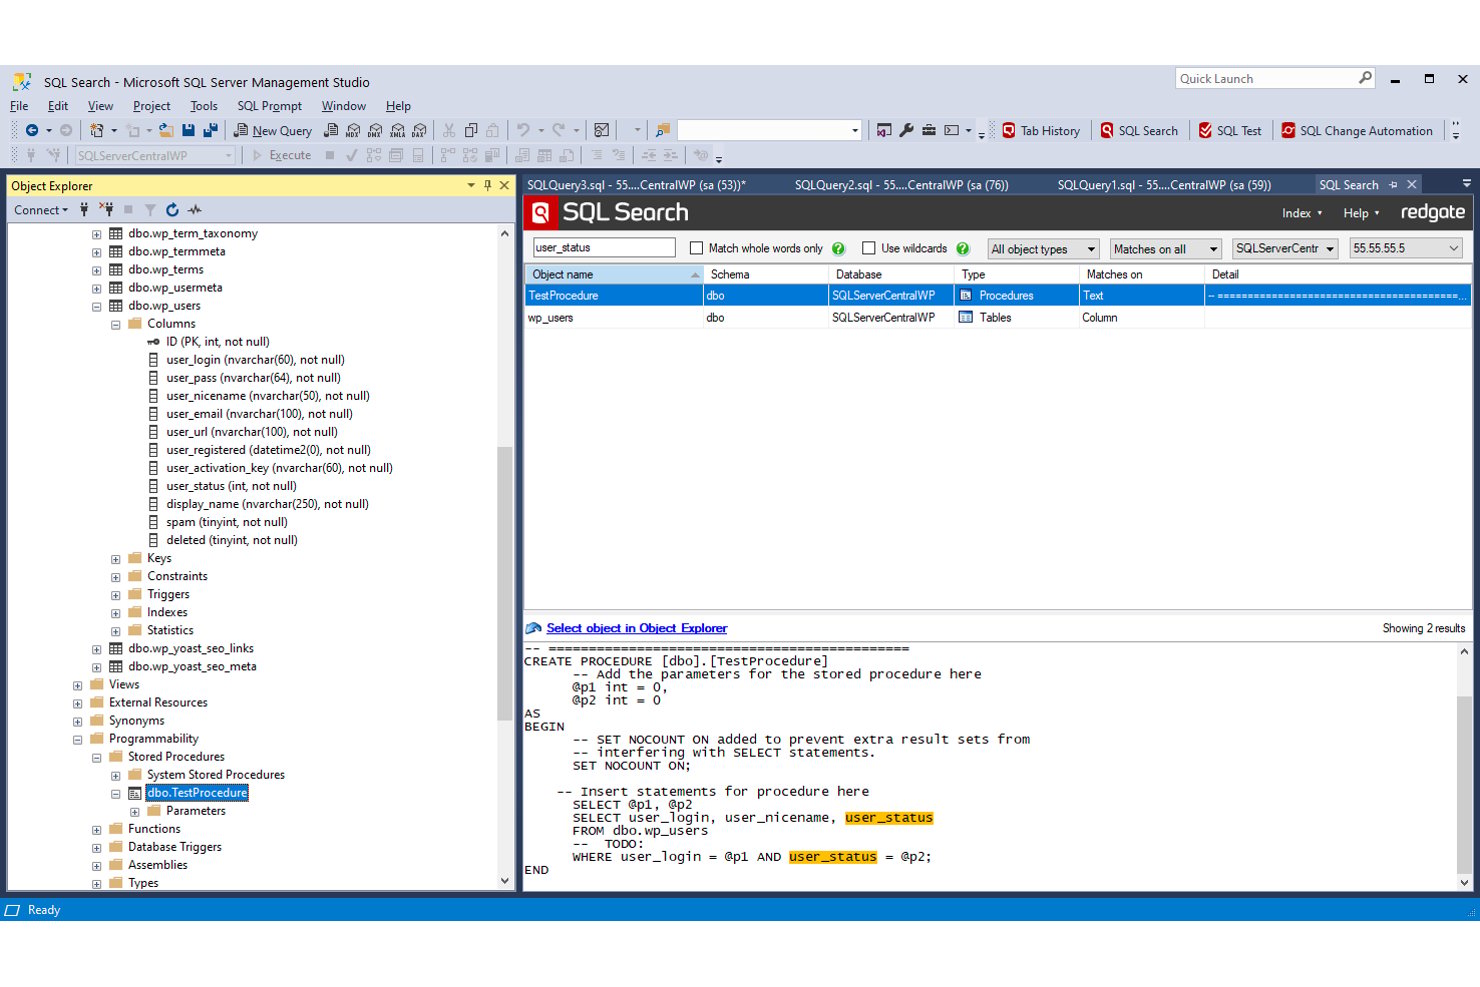Open SQL Change Automation
This screenshot has width=1480, height=987.
coord(1357,130)
